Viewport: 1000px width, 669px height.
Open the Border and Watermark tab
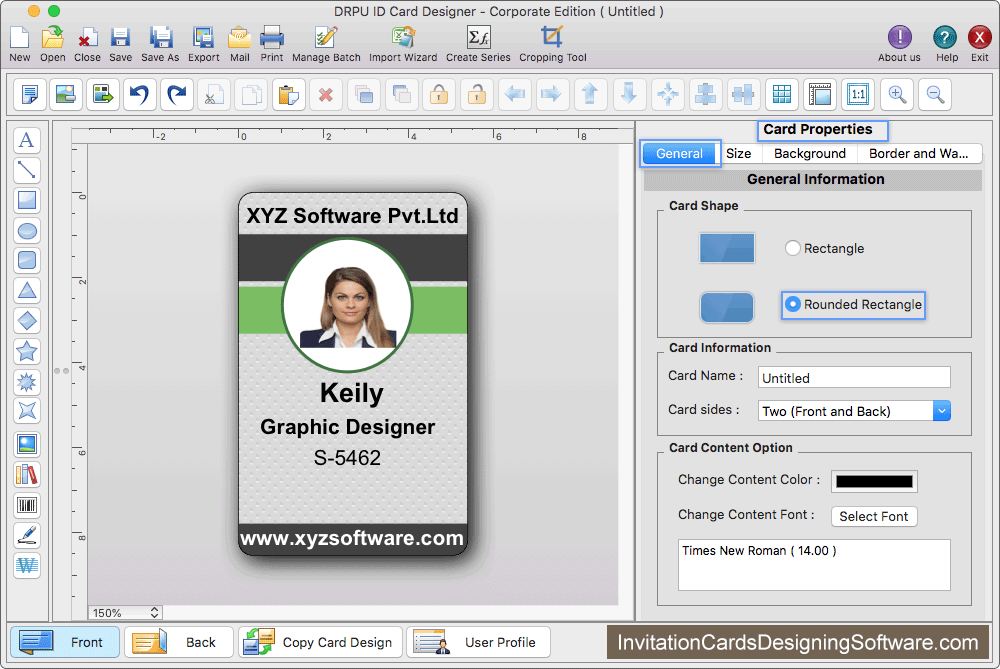point(918,154)
